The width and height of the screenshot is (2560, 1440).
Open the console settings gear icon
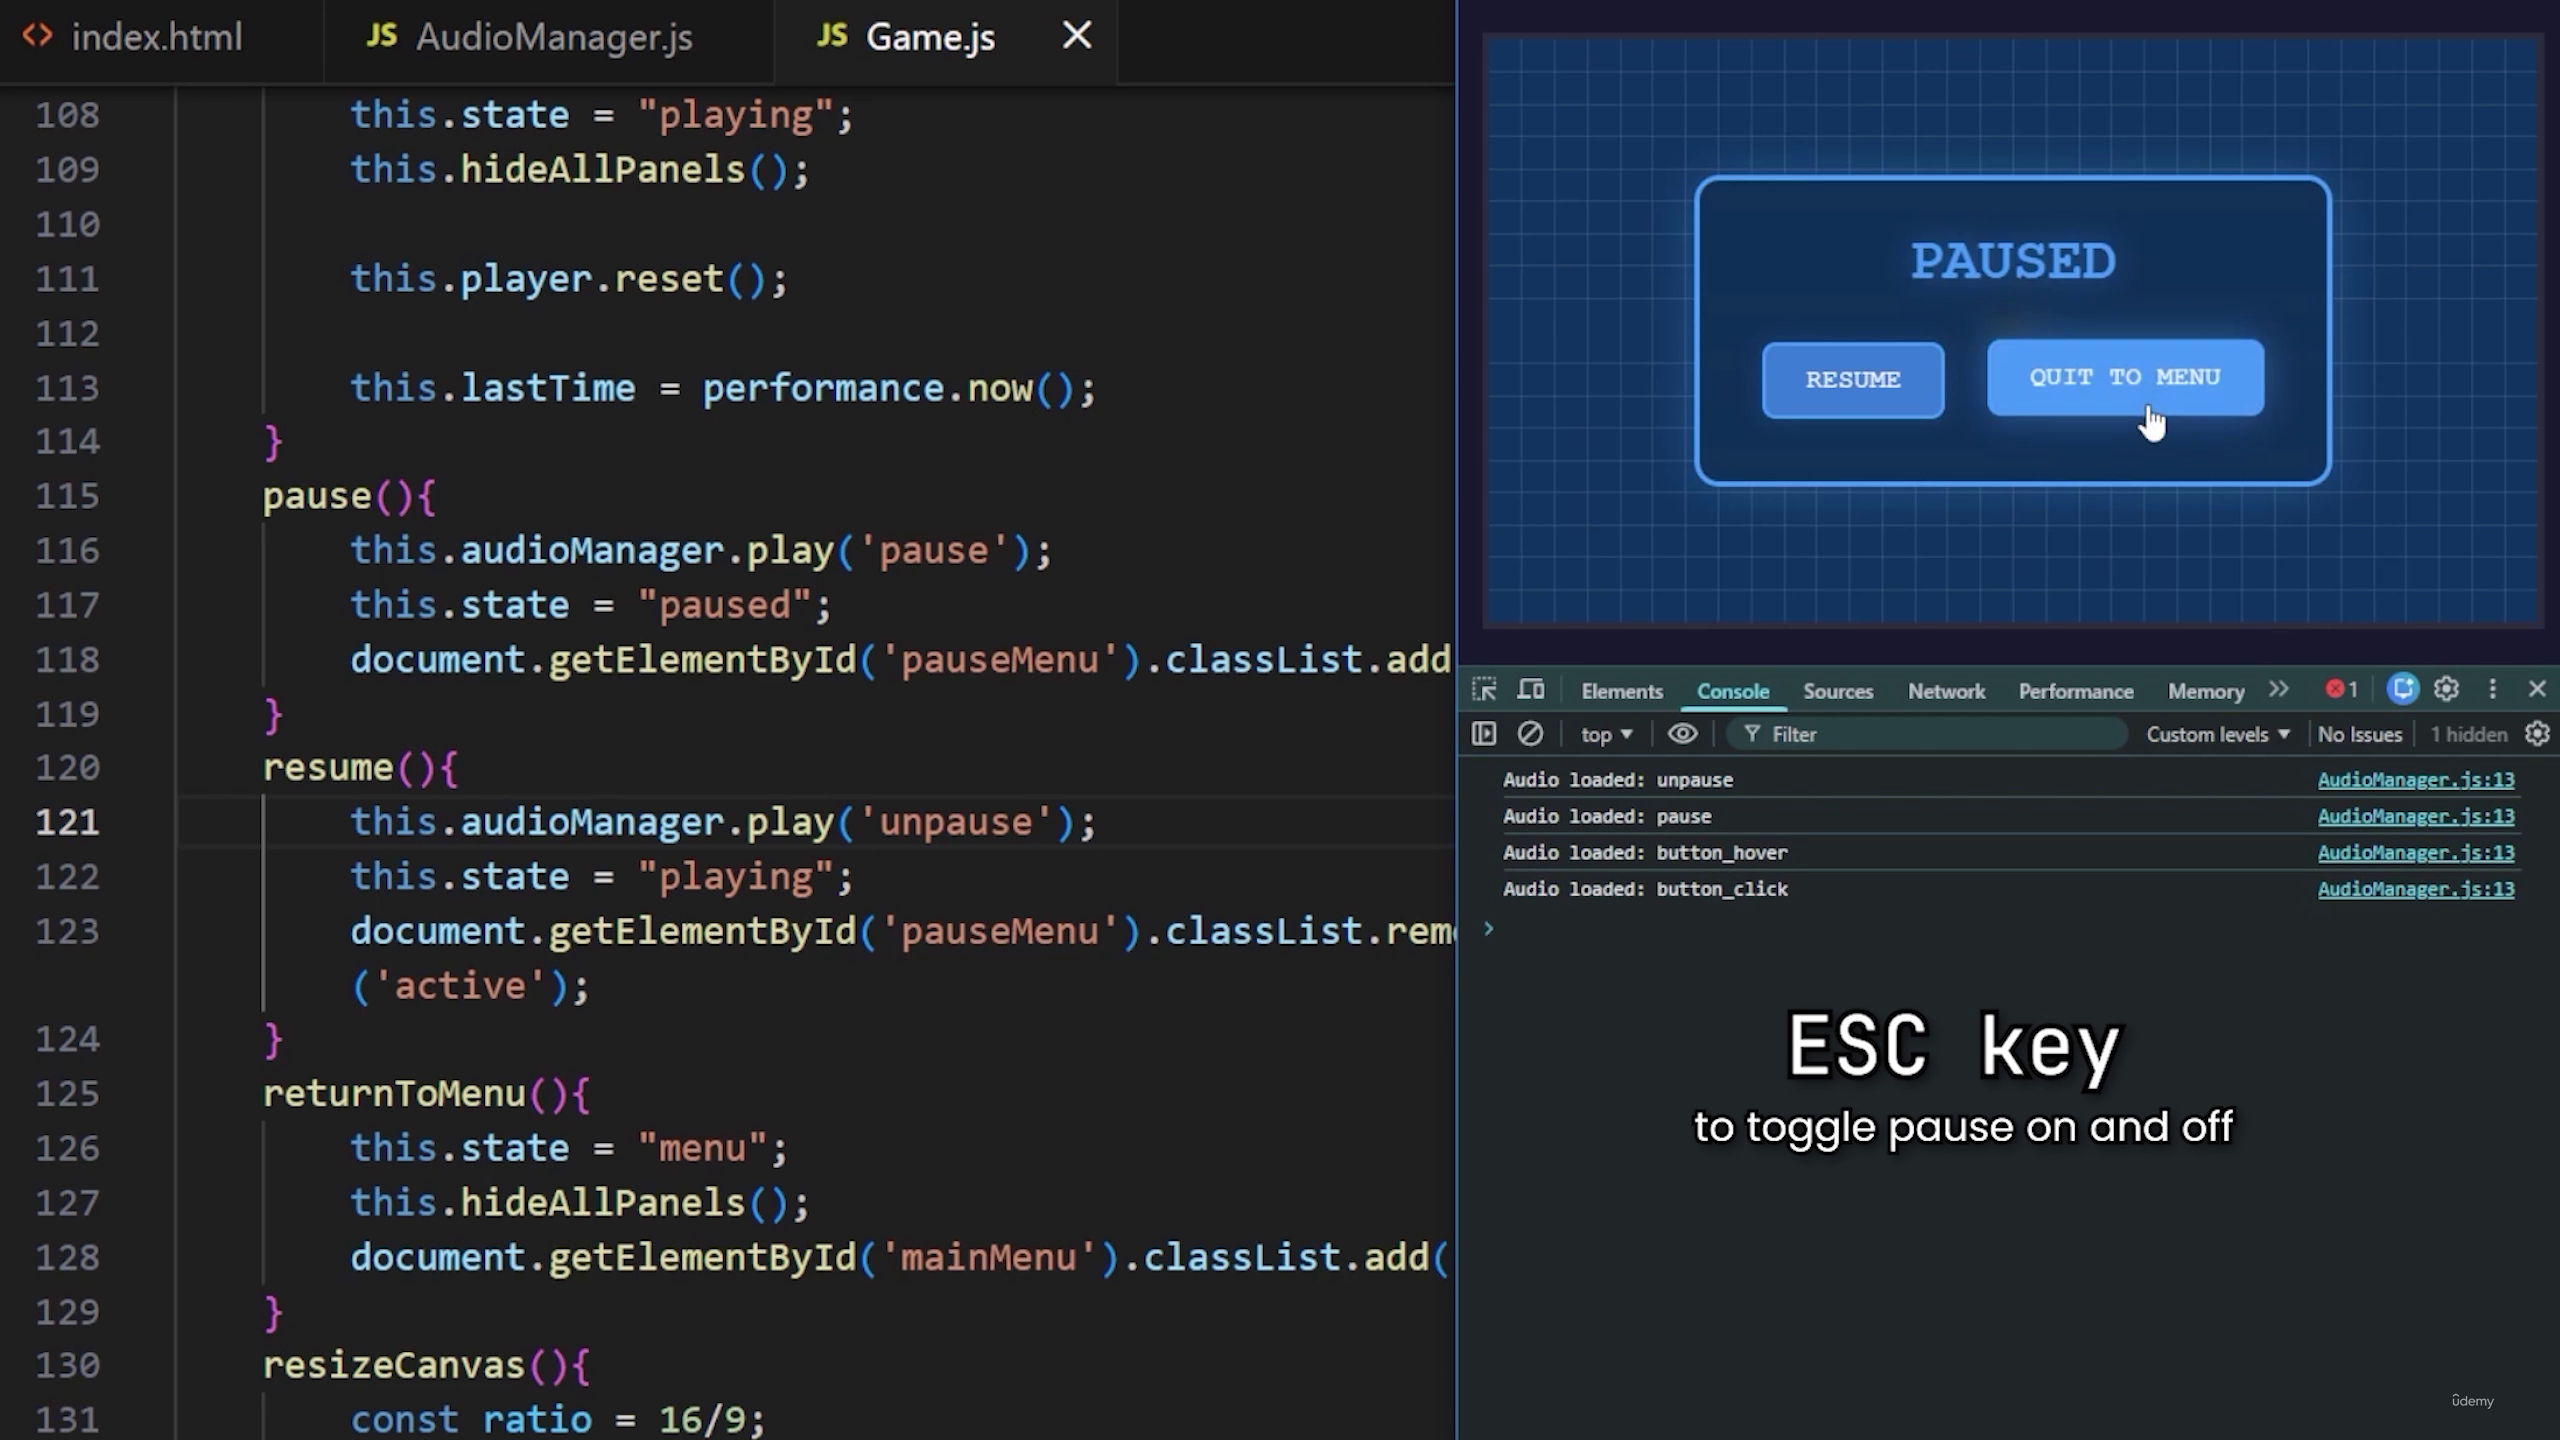(x=2537, y=734)
